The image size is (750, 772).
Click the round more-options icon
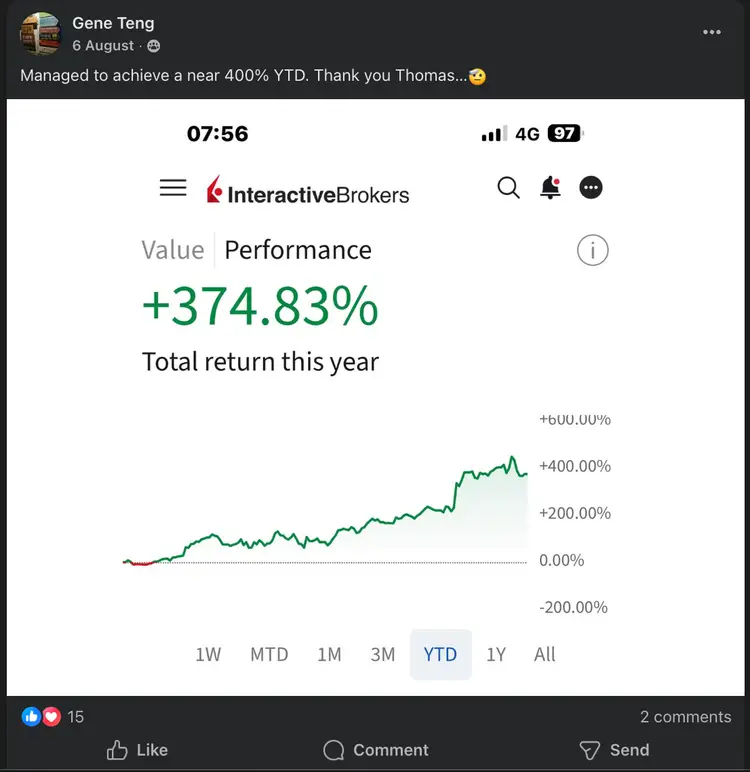pyautogui.click(x=590, y=188)
